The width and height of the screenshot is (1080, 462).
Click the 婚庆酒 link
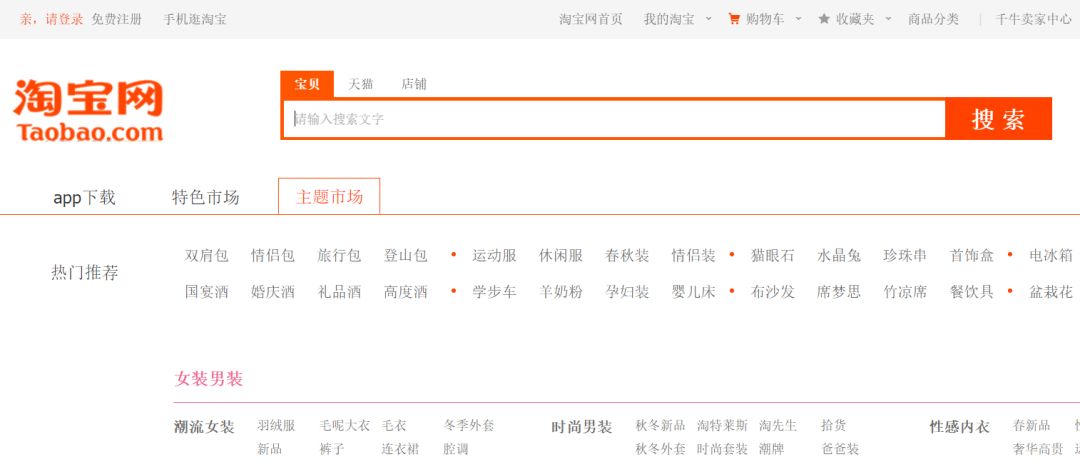click(273, 292)
